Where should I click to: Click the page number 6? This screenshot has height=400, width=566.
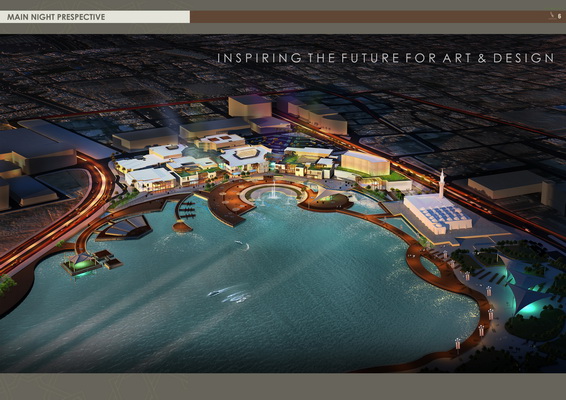(x=560, y=16)
